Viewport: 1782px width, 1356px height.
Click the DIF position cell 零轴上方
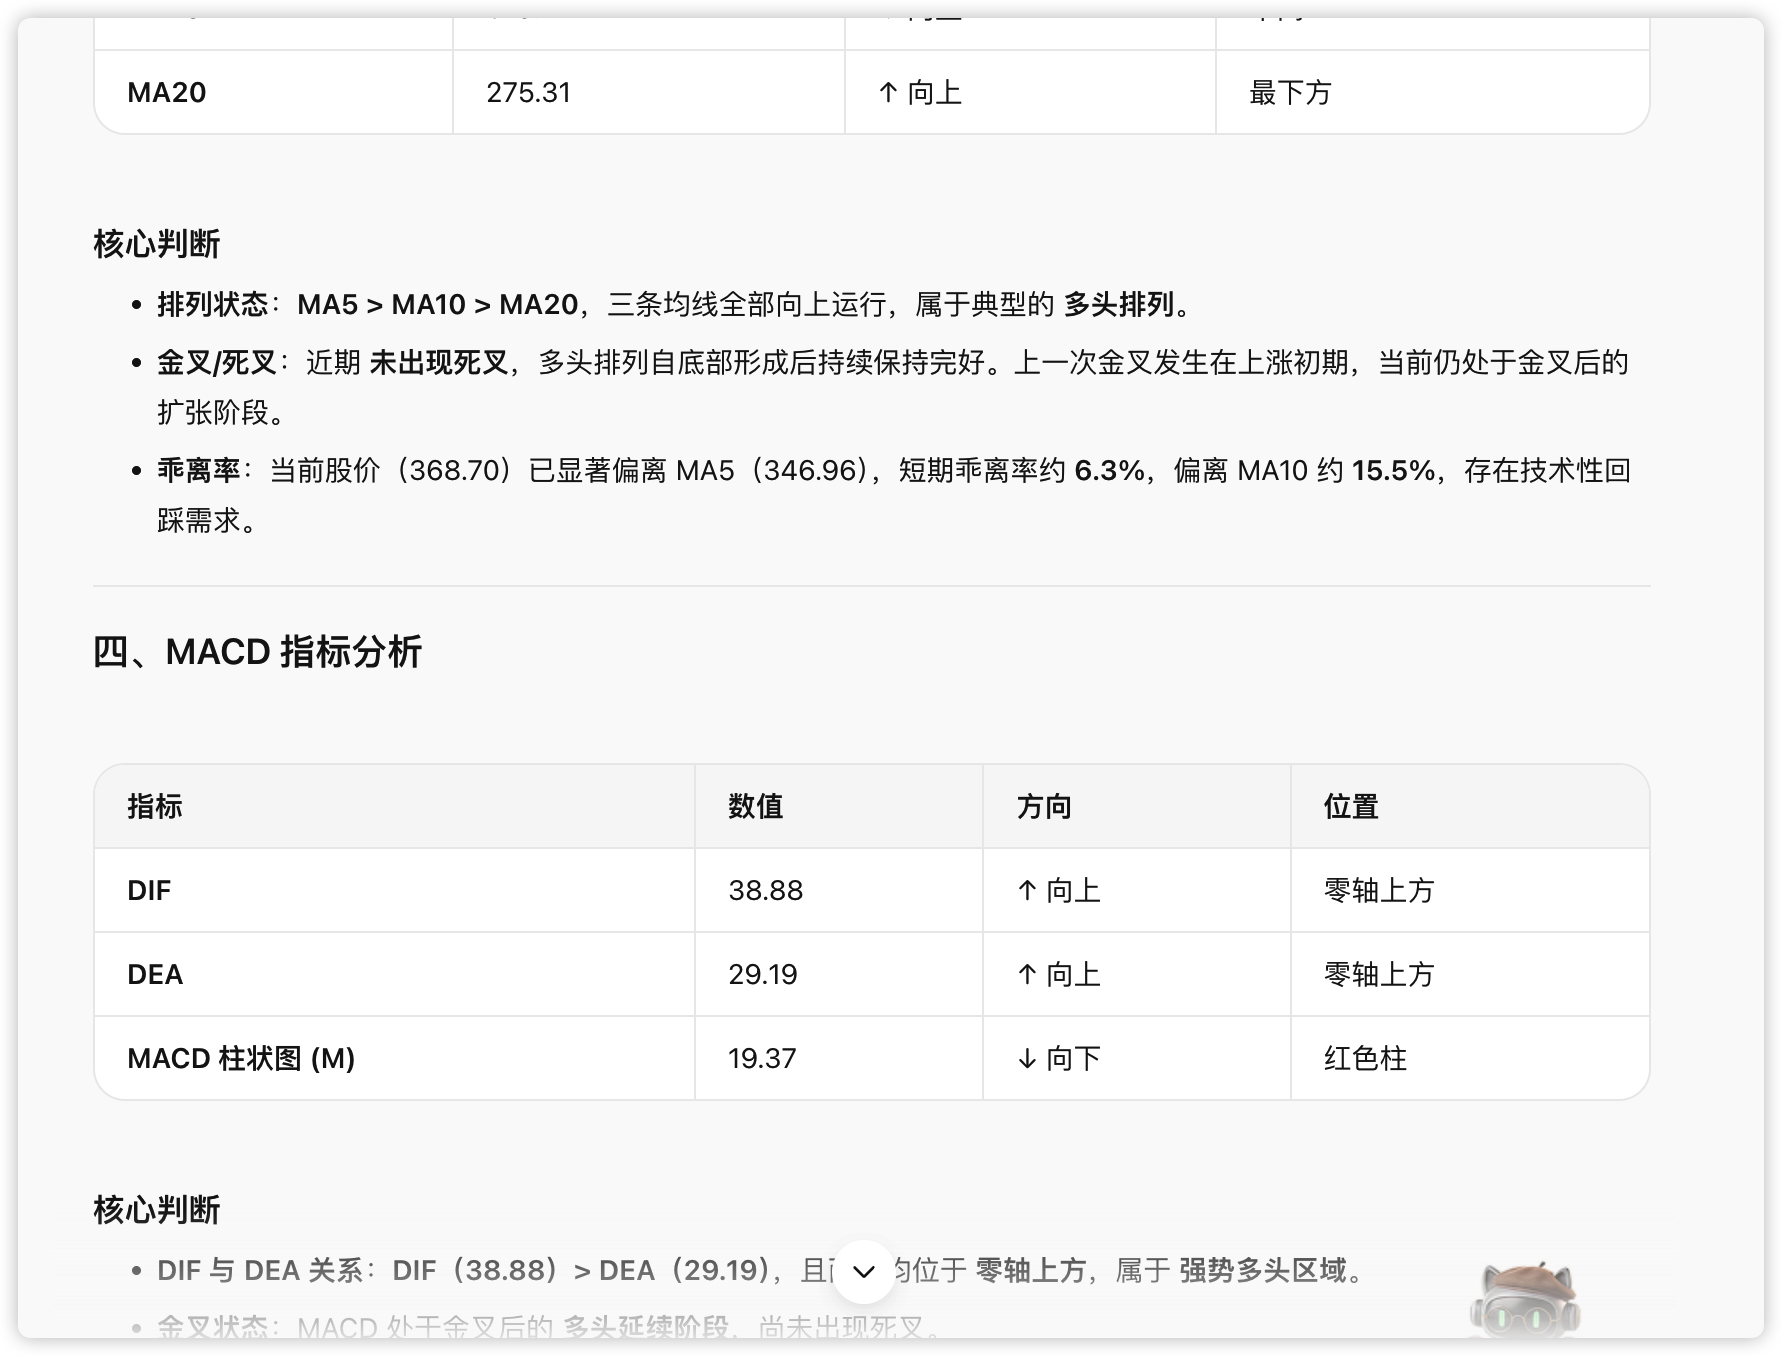[x=1379, y=890]
